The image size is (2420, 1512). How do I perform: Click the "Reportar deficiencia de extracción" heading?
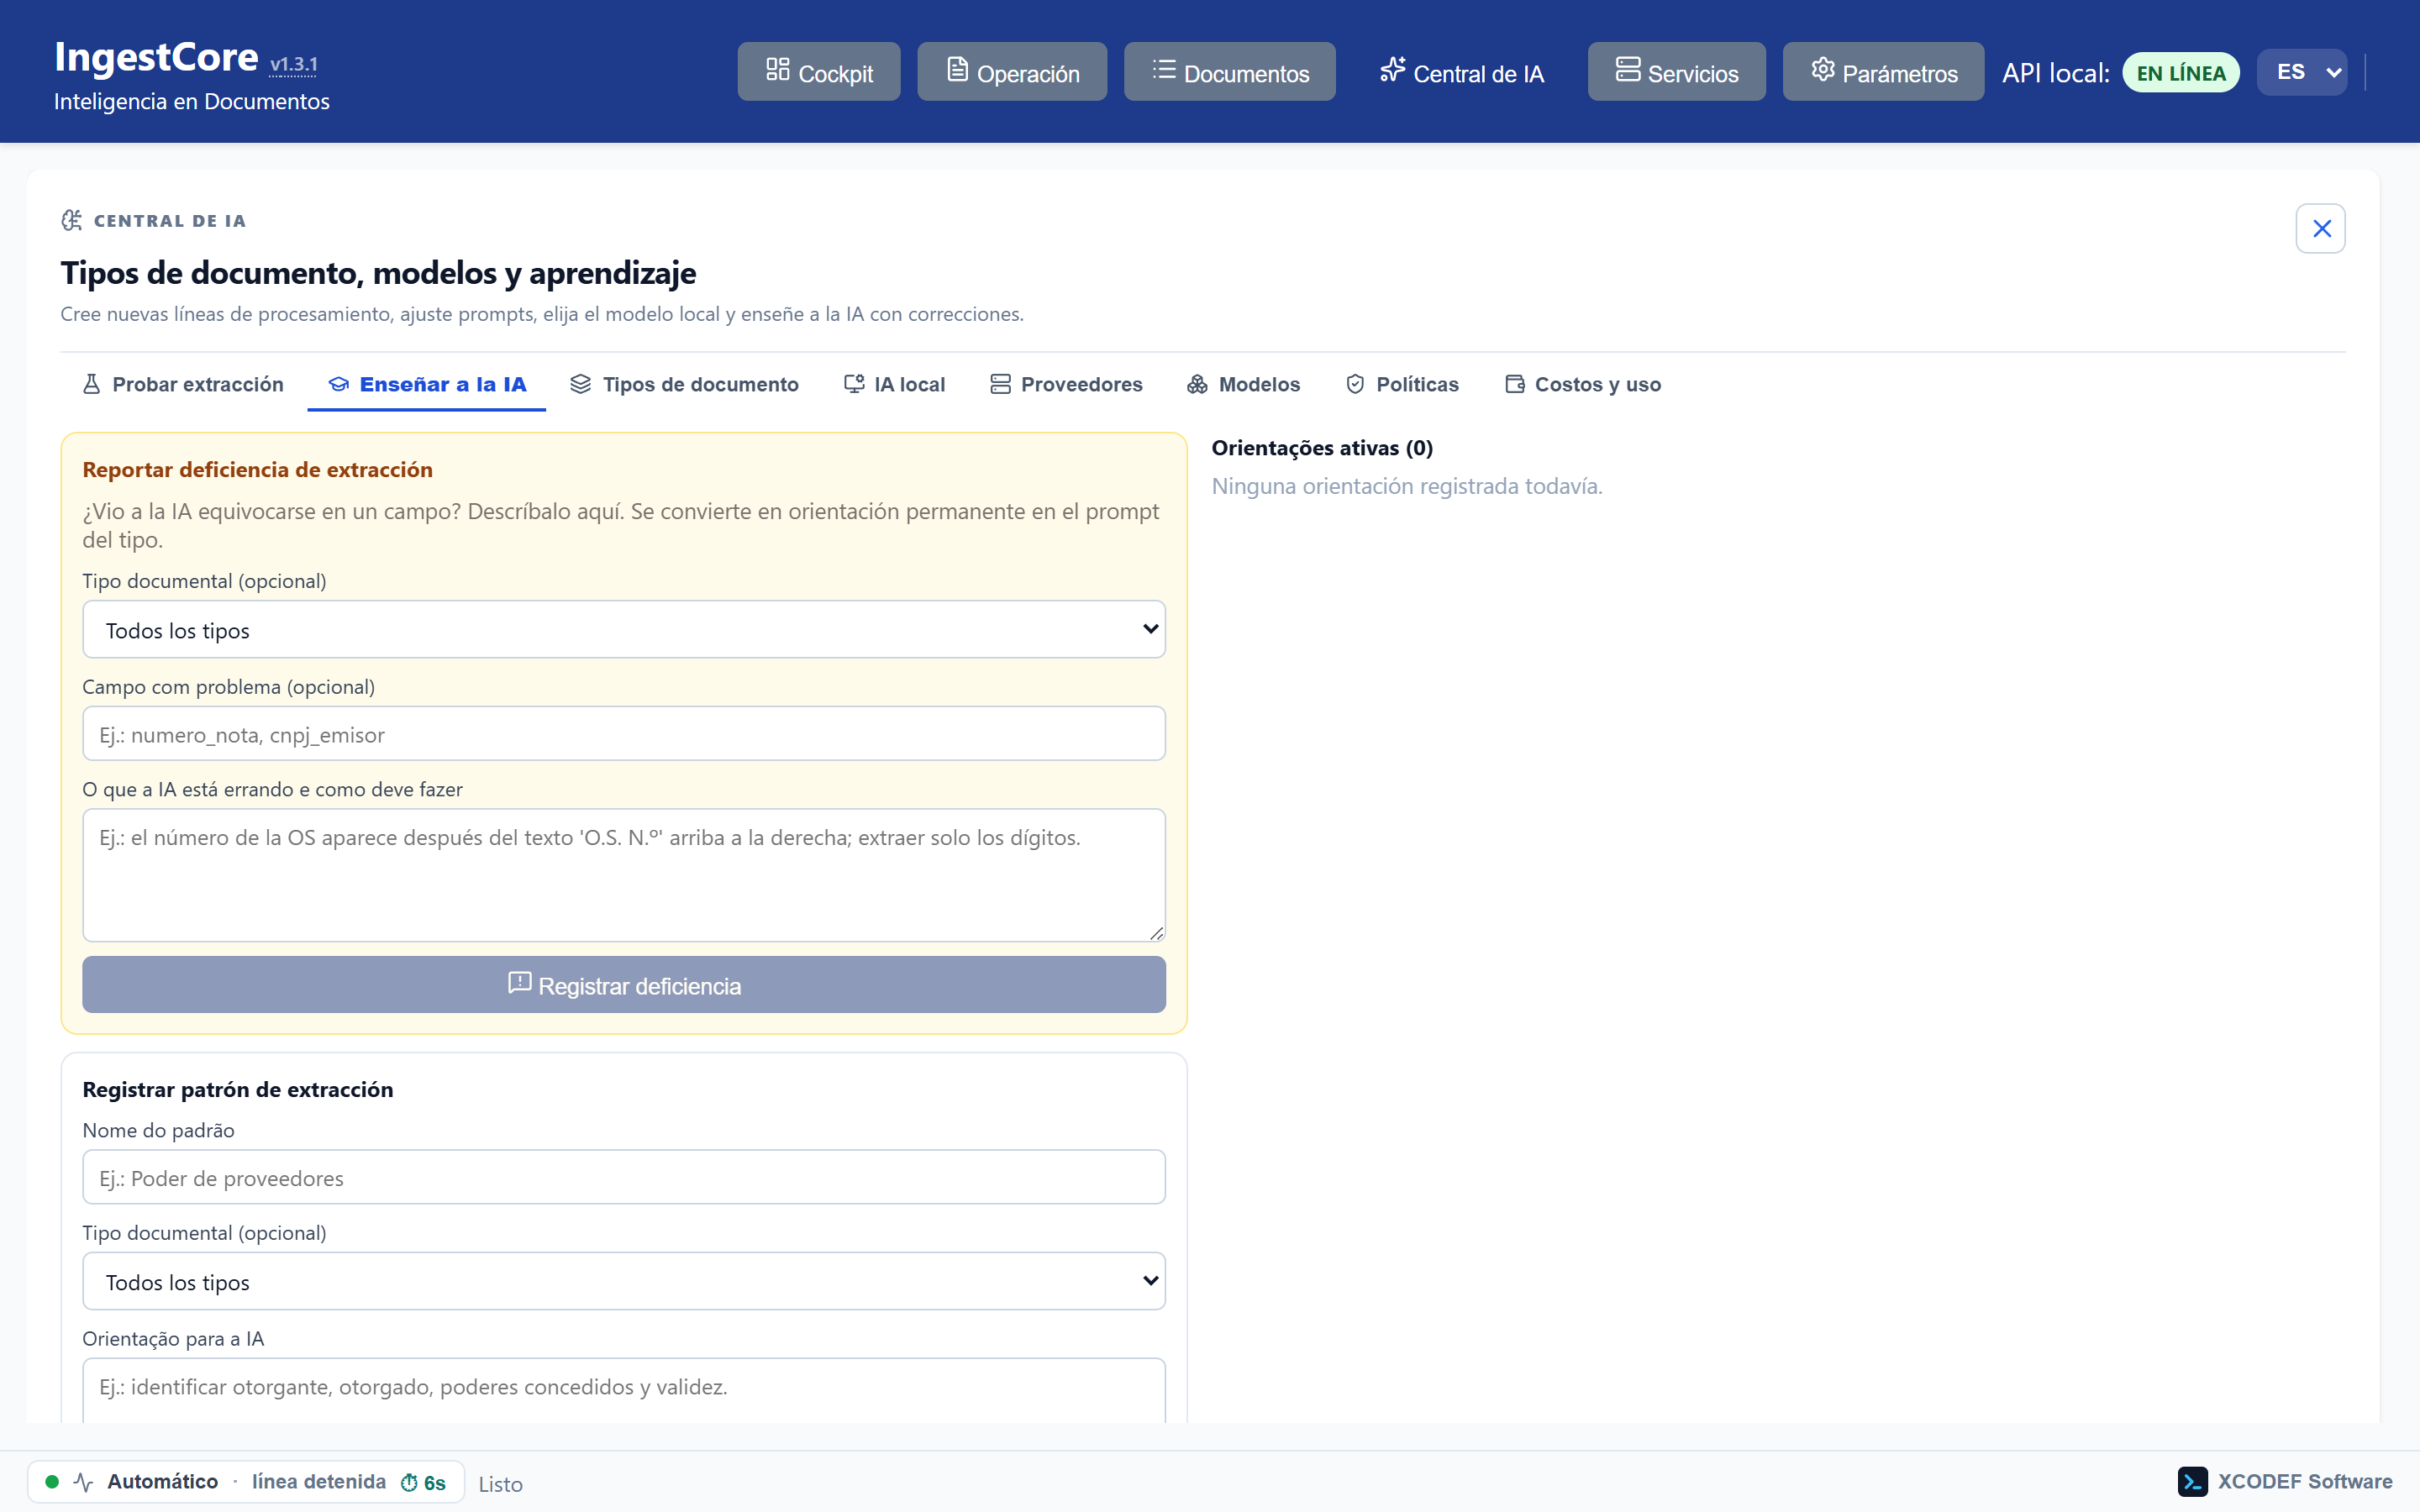(x=257, y=470)
